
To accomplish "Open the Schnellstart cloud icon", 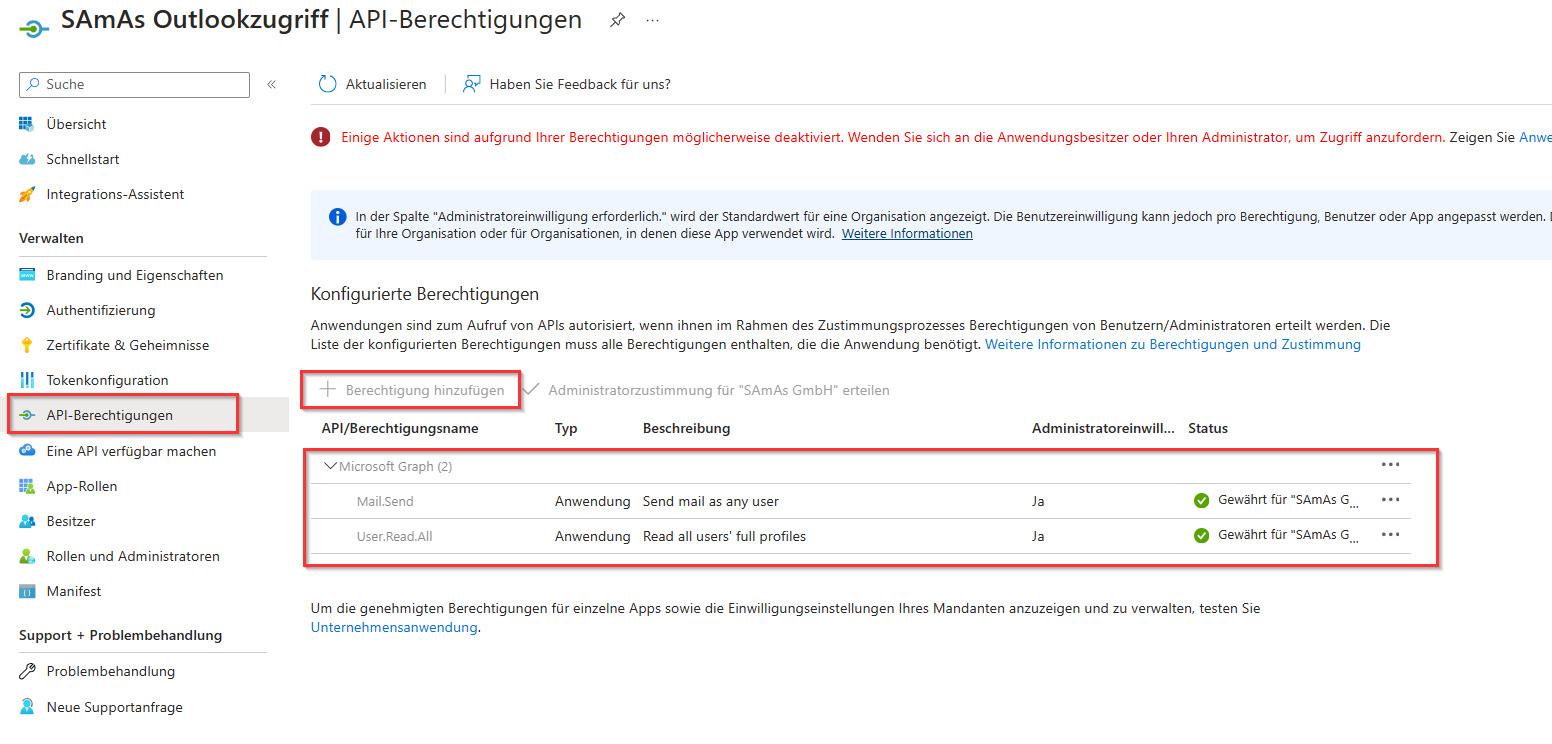I will (x=27, y=159).
